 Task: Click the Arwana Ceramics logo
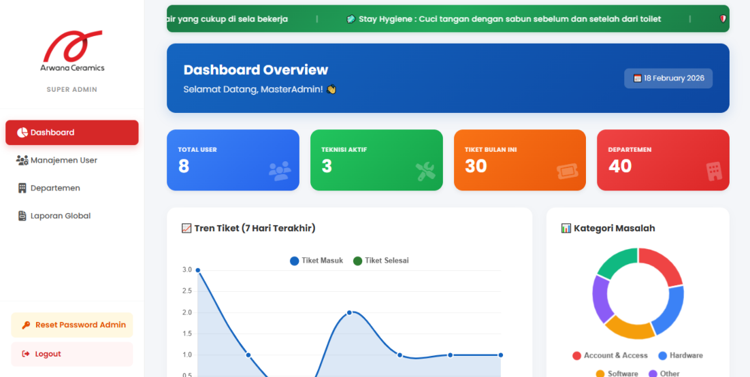click(x=72, y=51)
